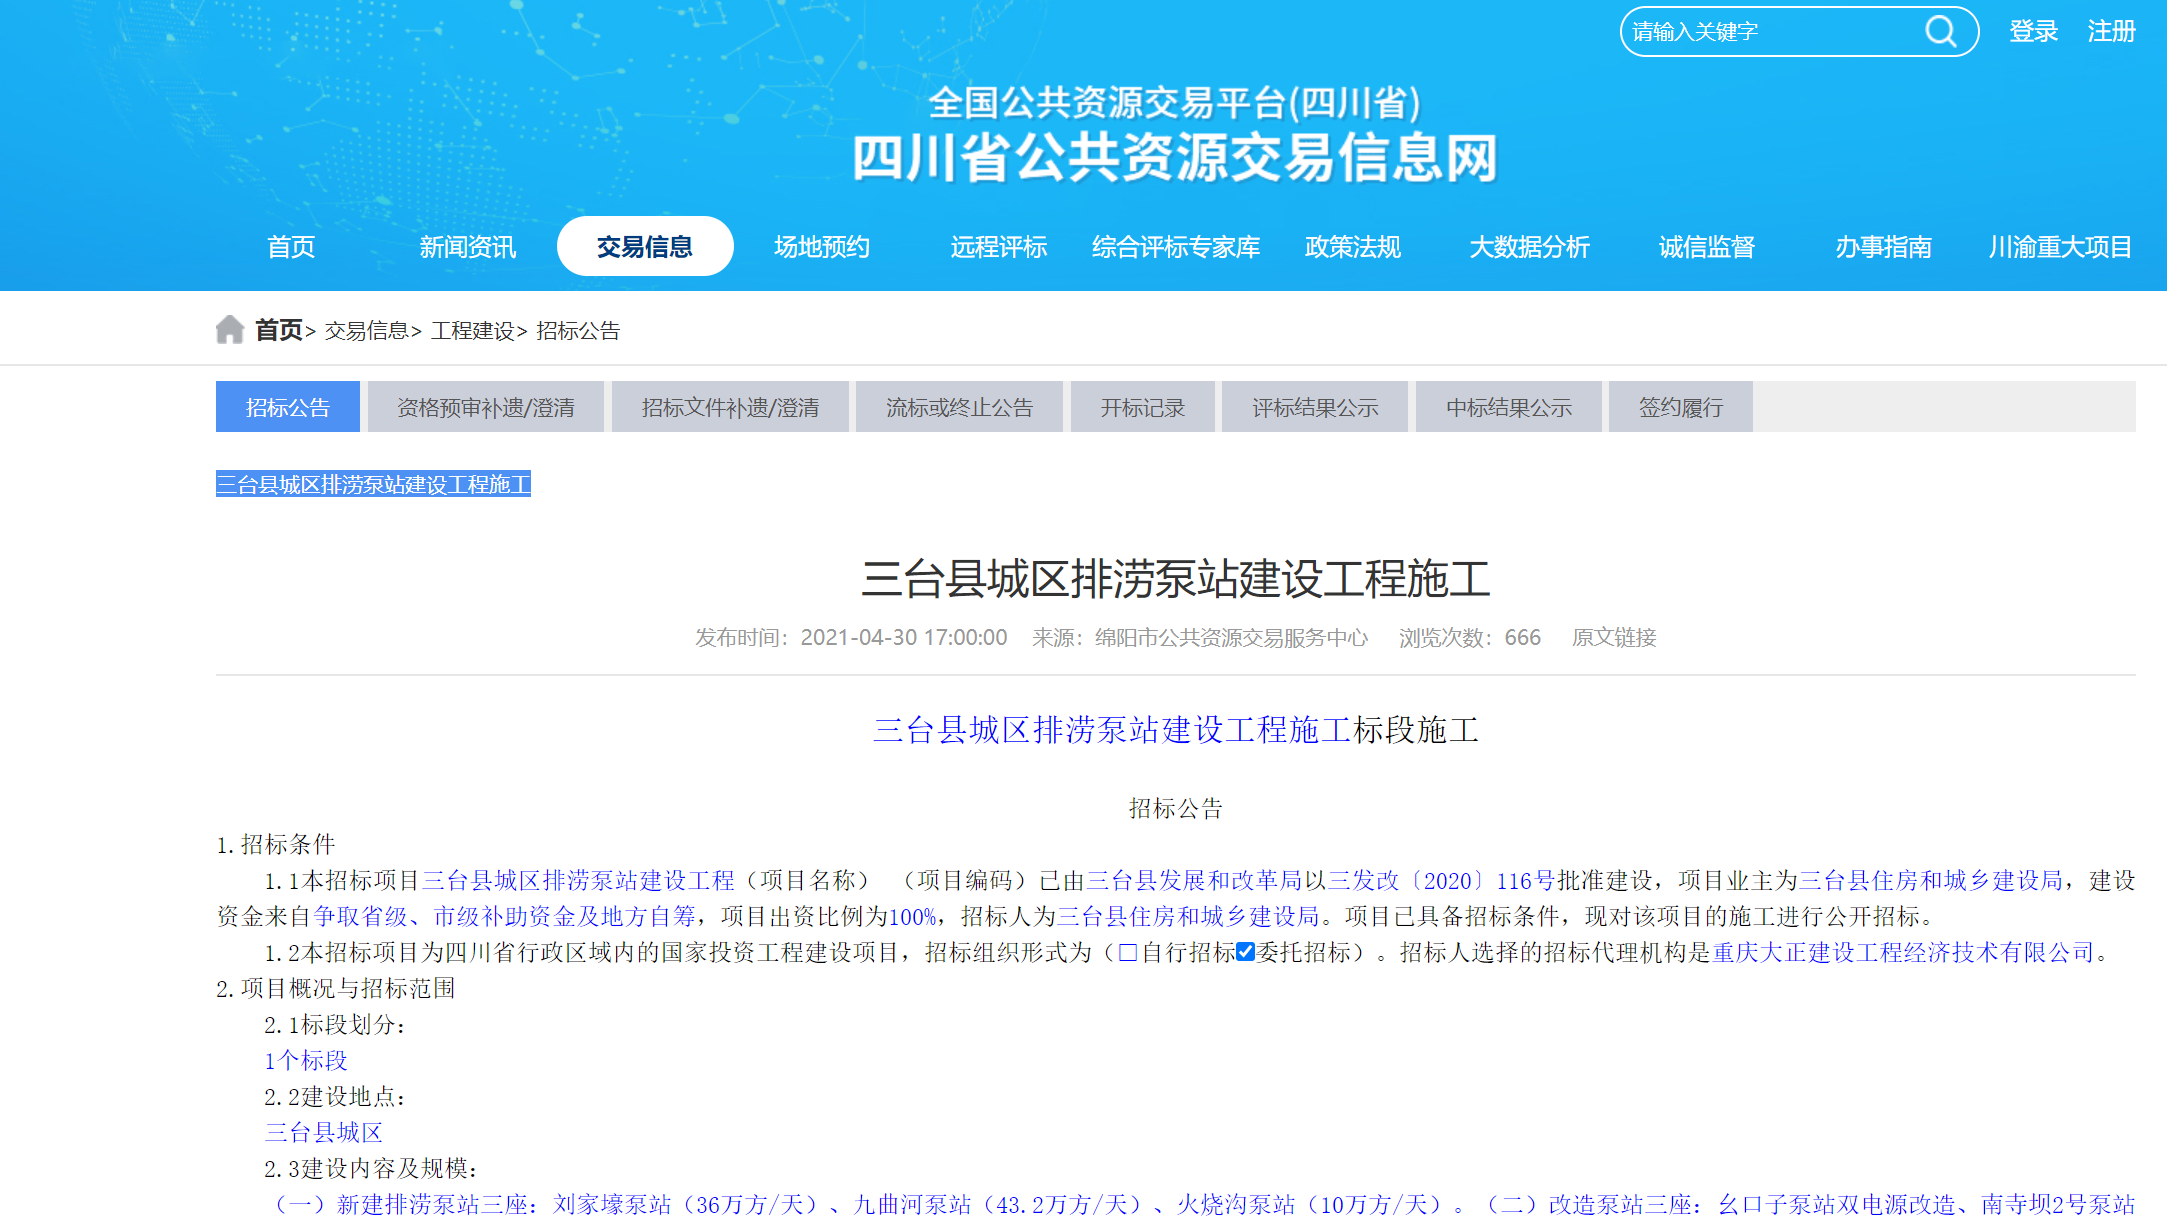Click blue subtitle 三台县城区排涝泵站建设工程施工标段施工

point(1176,730)
